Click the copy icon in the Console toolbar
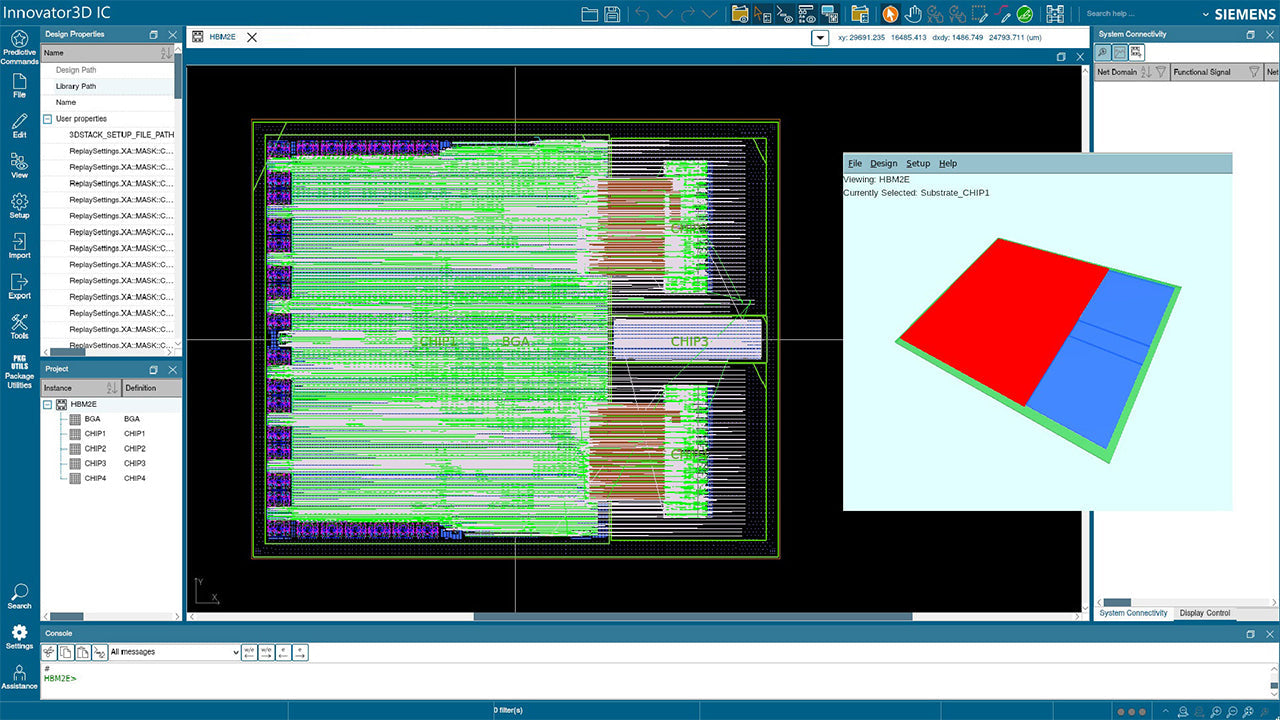Image resolution: width=1280 pixels, height=720 pixels. pyautogui.click(x=66, y=651)
